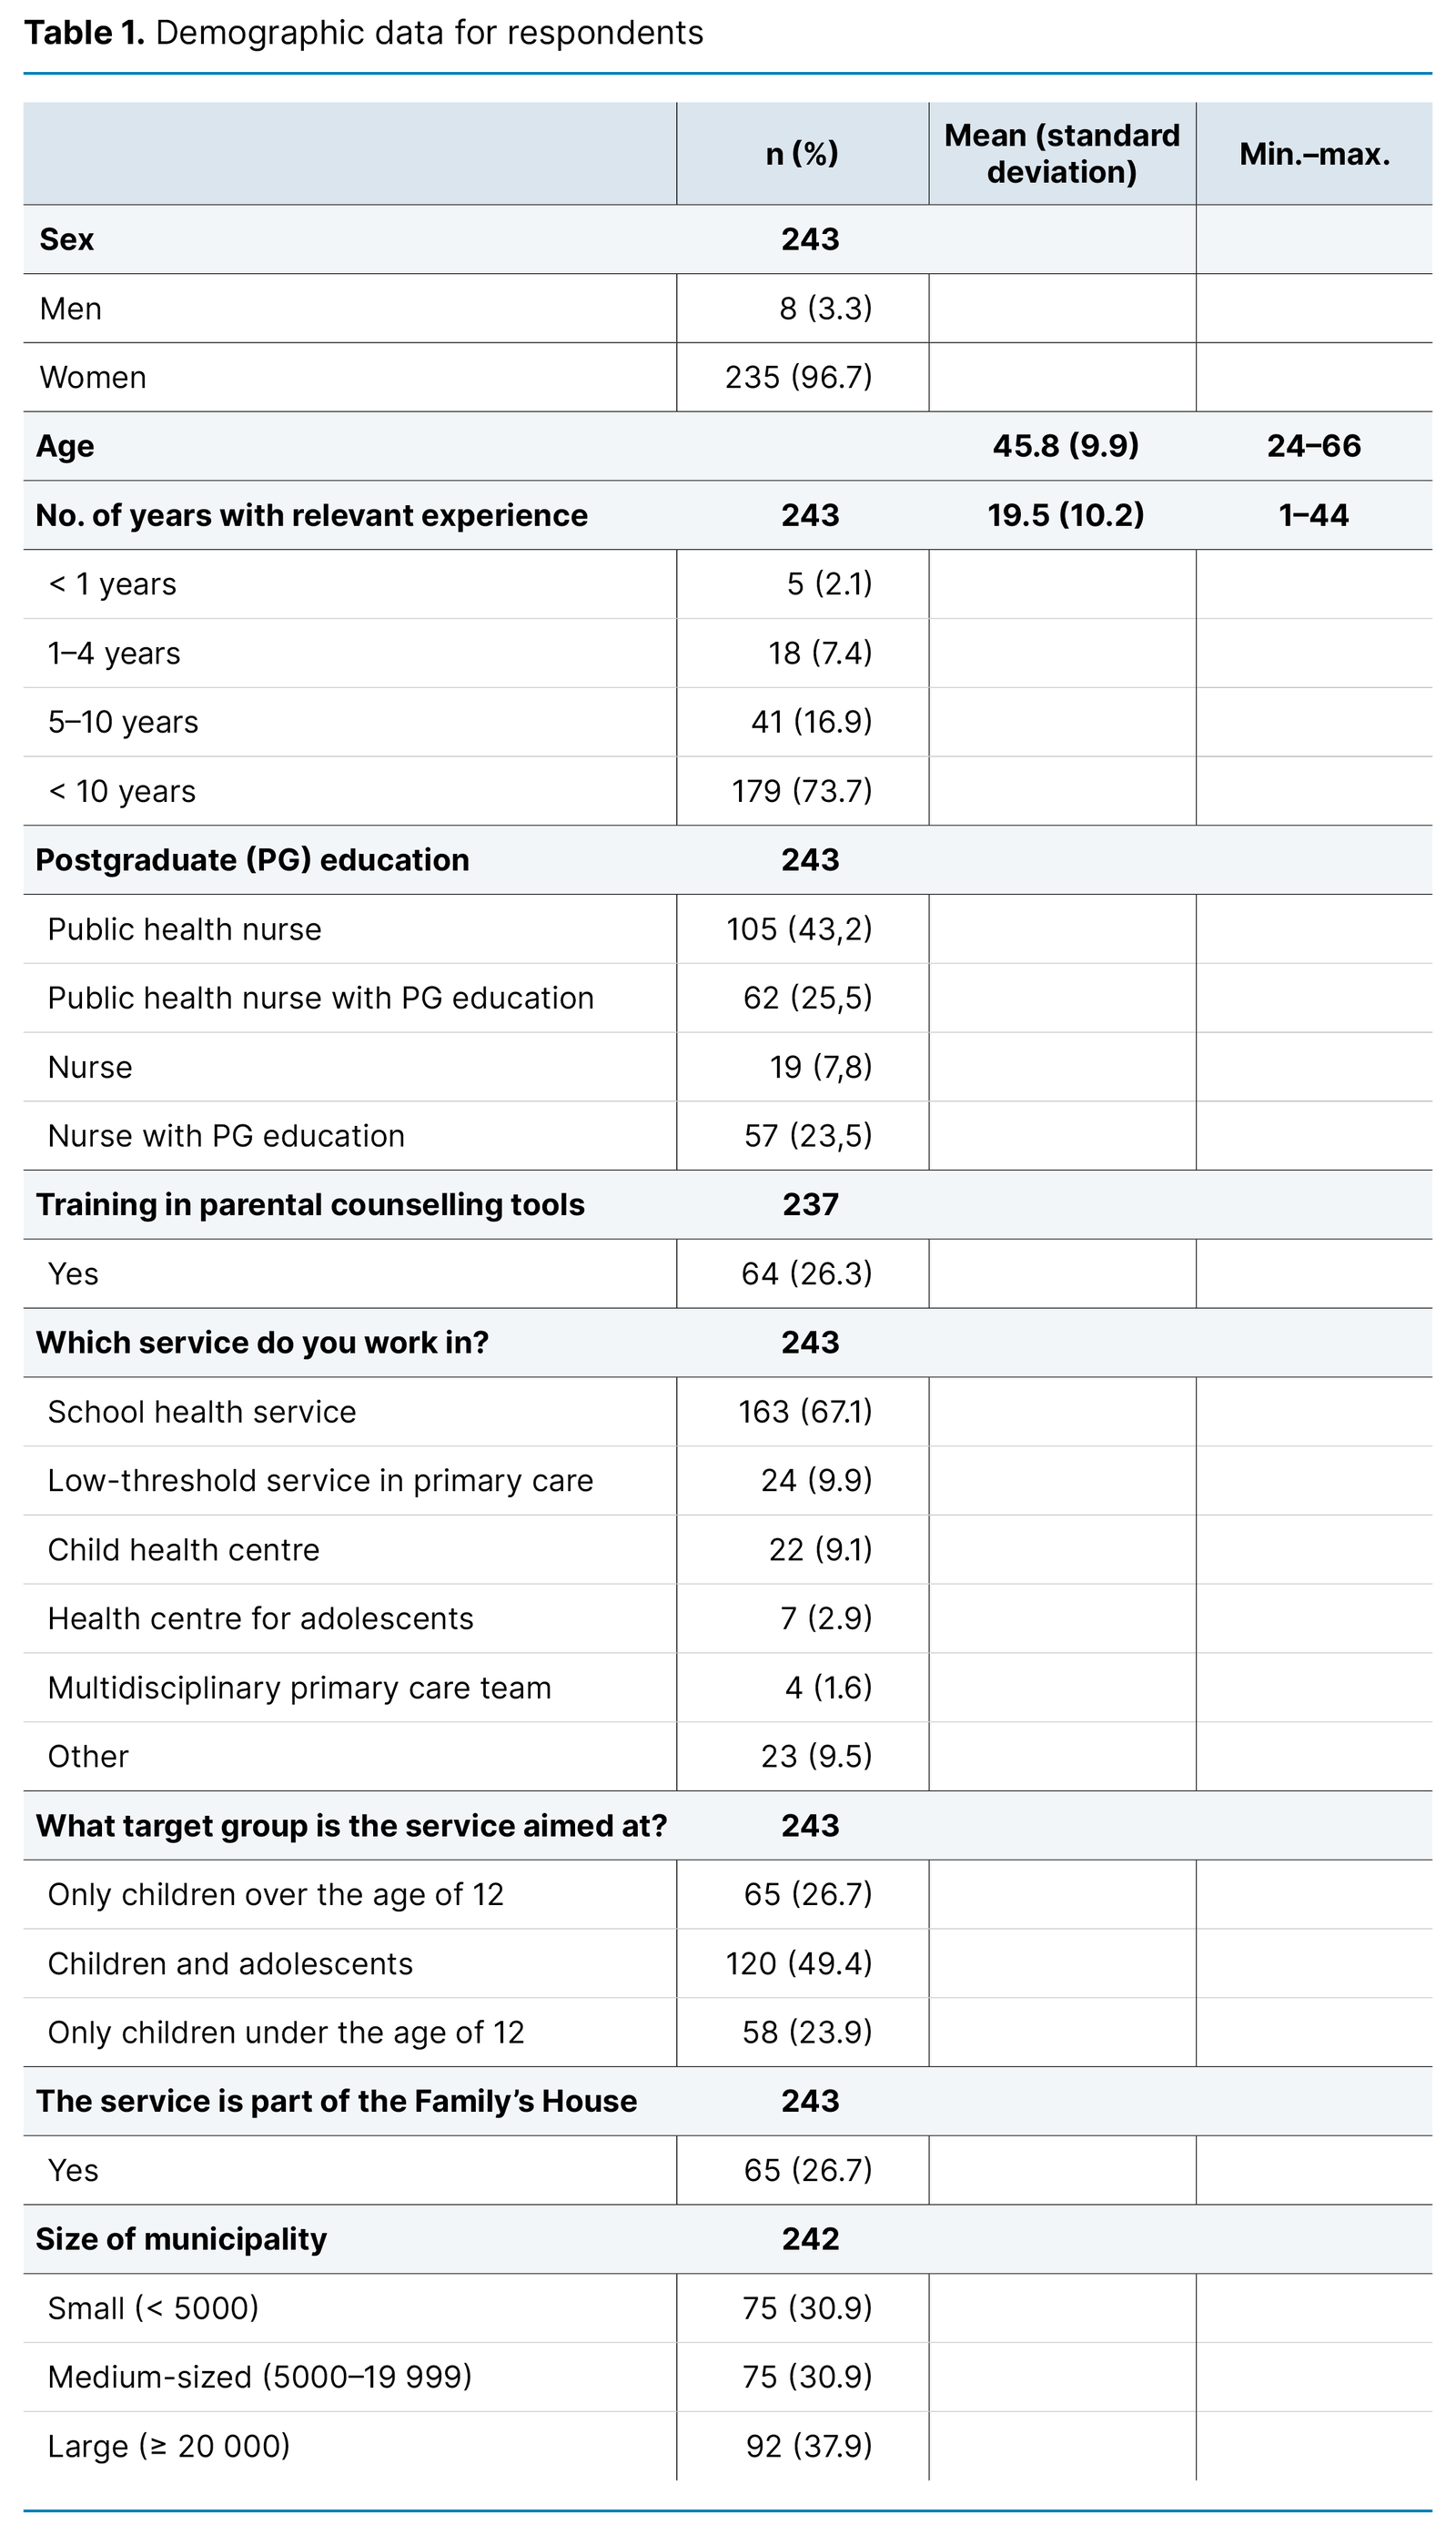Click the age mean value 45.8 (9.9)
This screenshot has width=1456, height=2535.
[x=1065, y=446]
